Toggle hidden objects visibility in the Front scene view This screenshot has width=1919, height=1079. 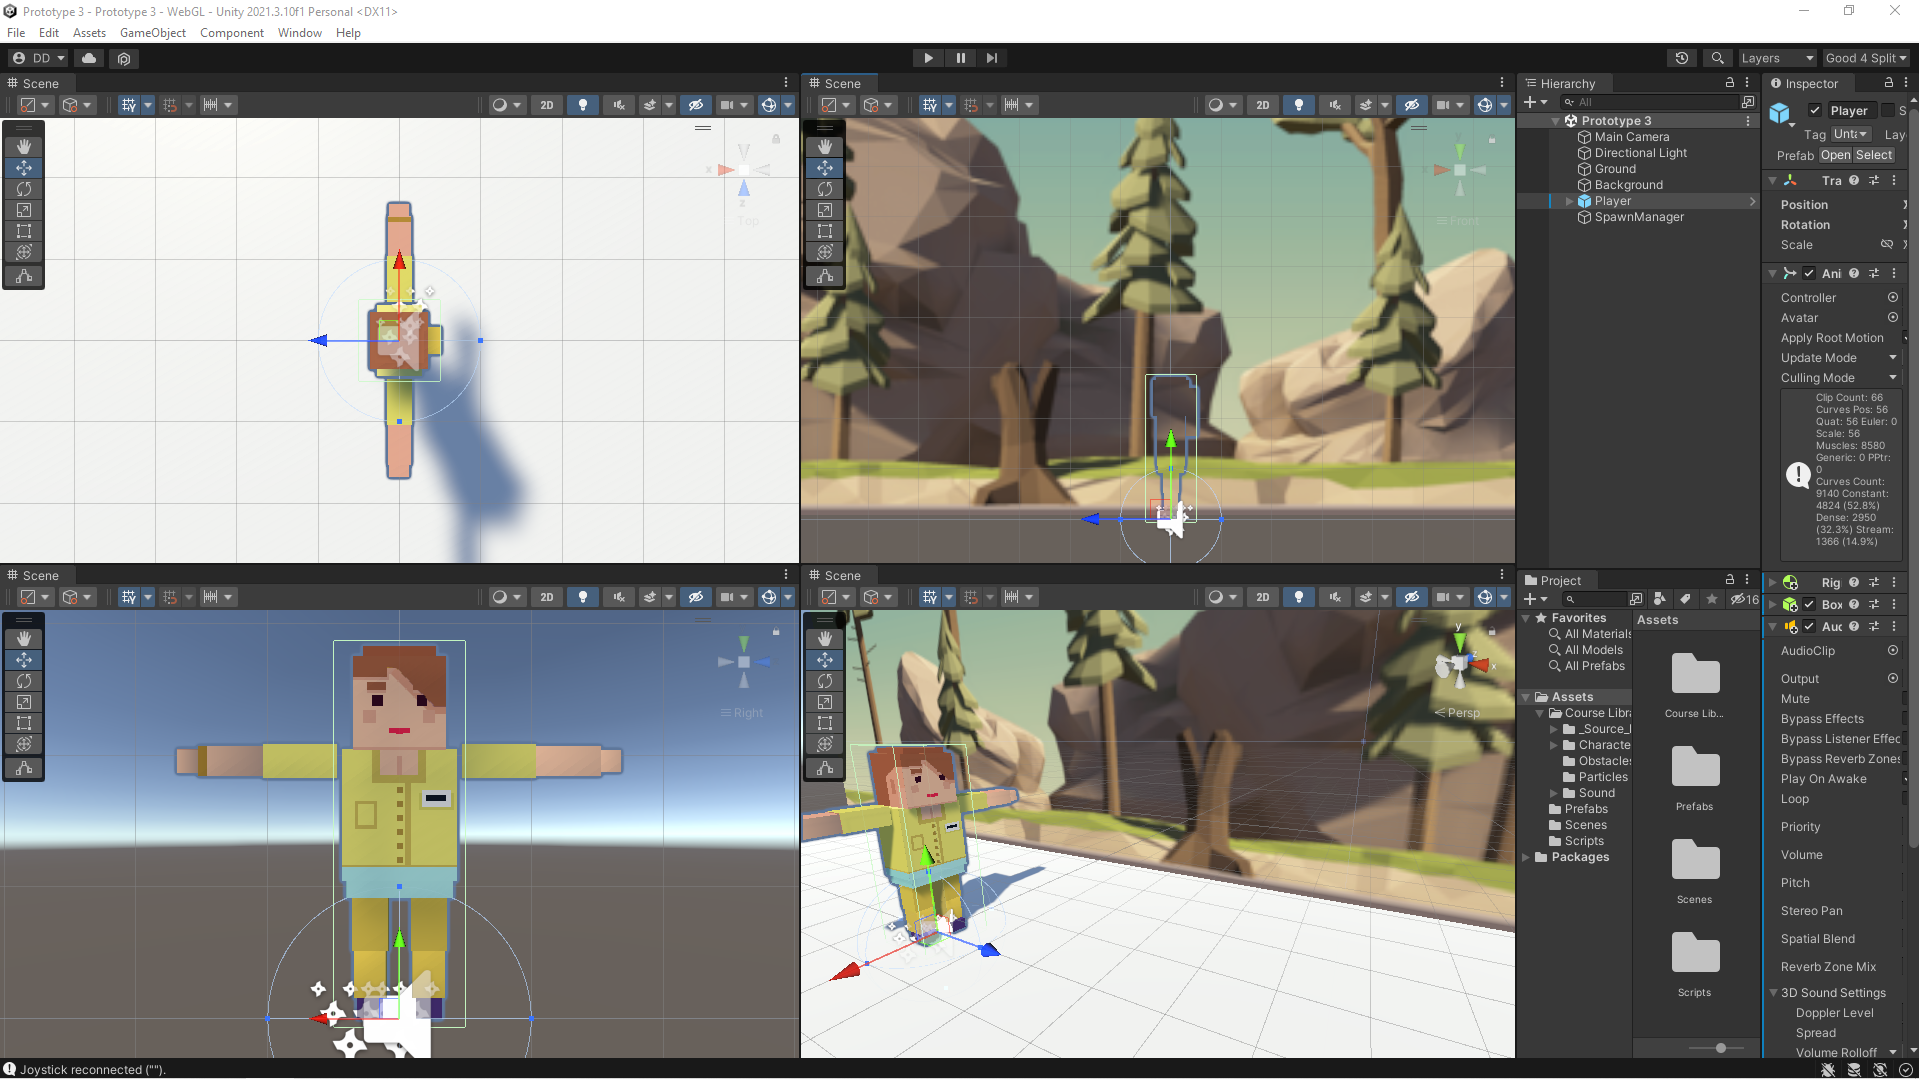tap(1412, 105)
